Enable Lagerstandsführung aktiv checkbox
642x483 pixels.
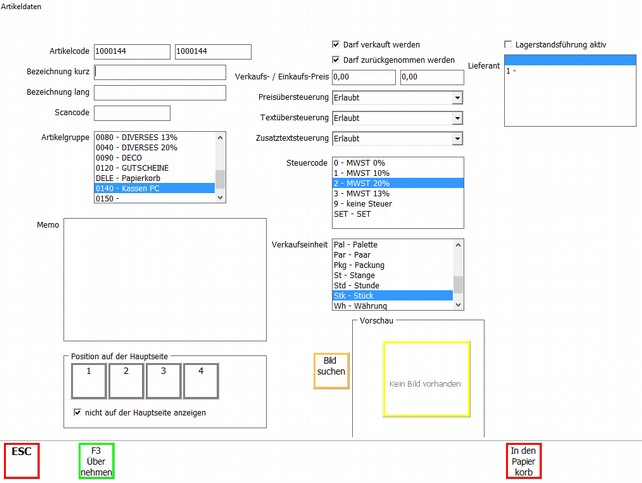click(x=509, y=45)
